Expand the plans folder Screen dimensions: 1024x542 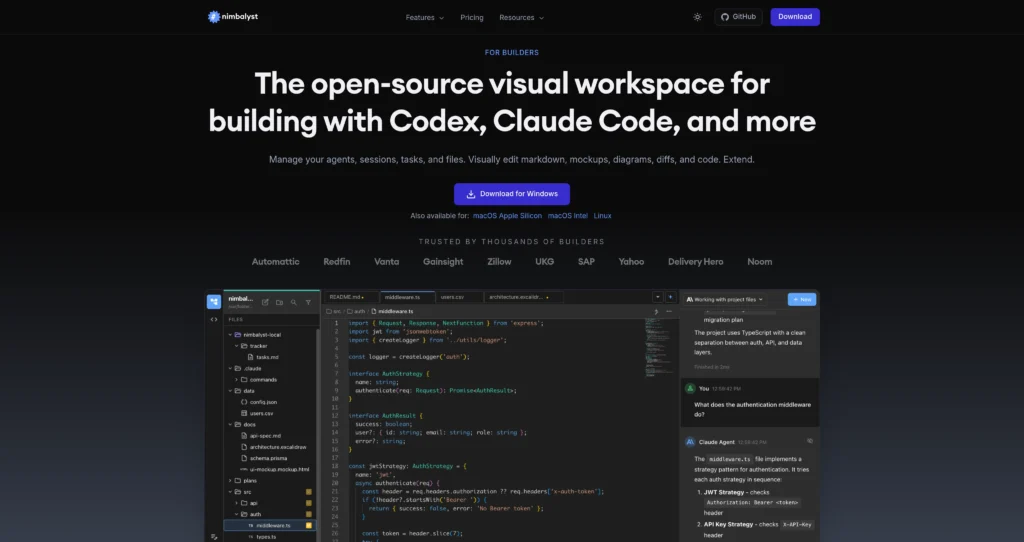[x=231, y=481]
